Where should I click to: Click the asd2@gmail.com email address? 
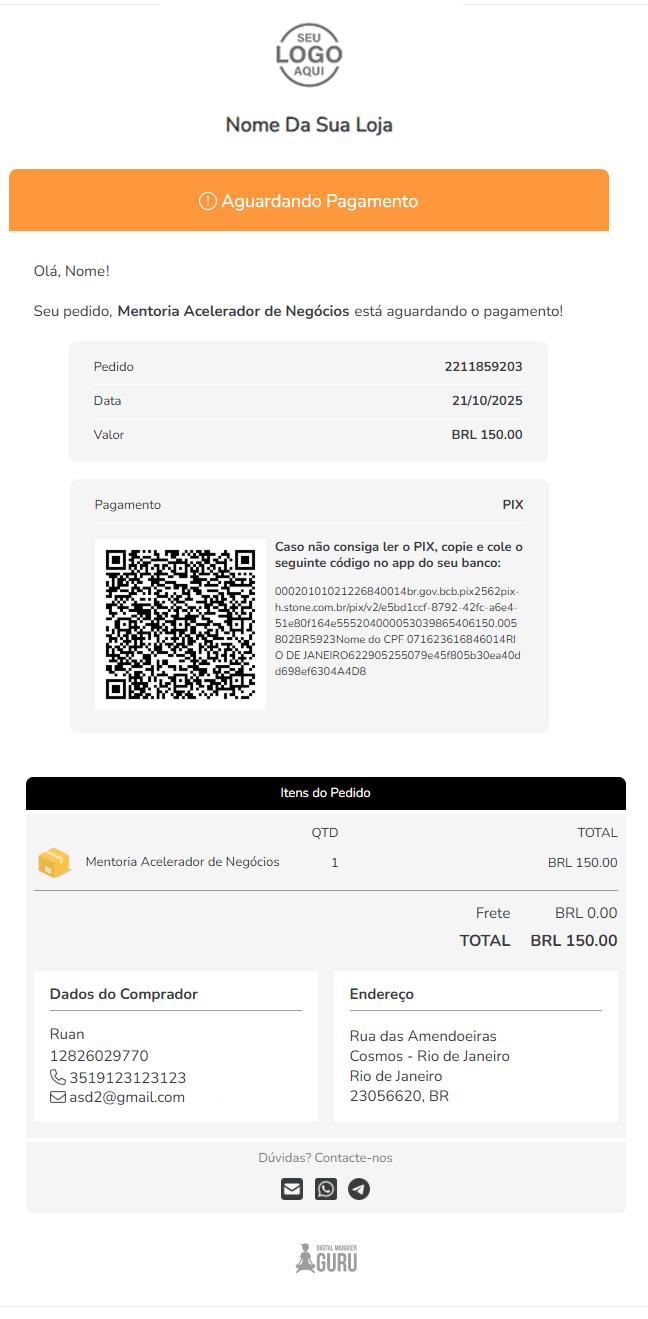pos(127,1097)
